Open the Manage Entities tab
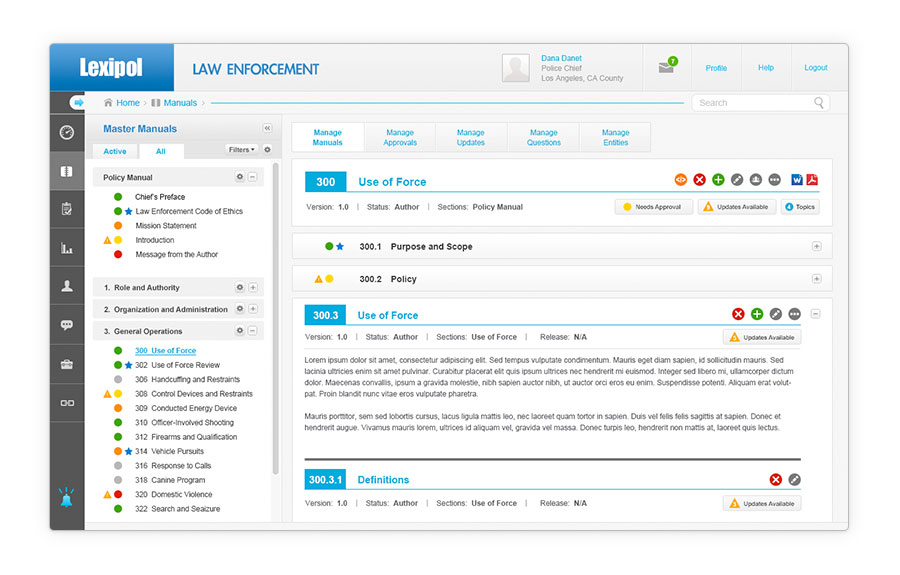The width and height of the screenshot is (900, 575). point(616,137)
